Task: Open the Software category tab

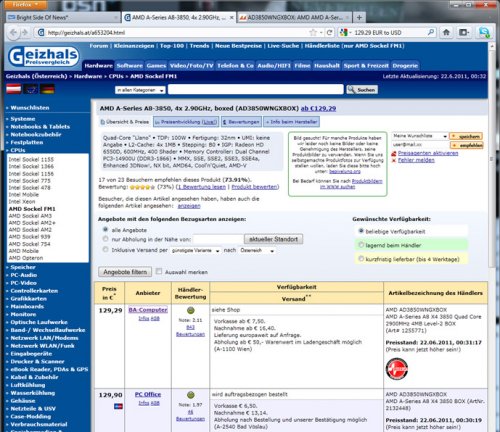Action: [x=130, y=66]
